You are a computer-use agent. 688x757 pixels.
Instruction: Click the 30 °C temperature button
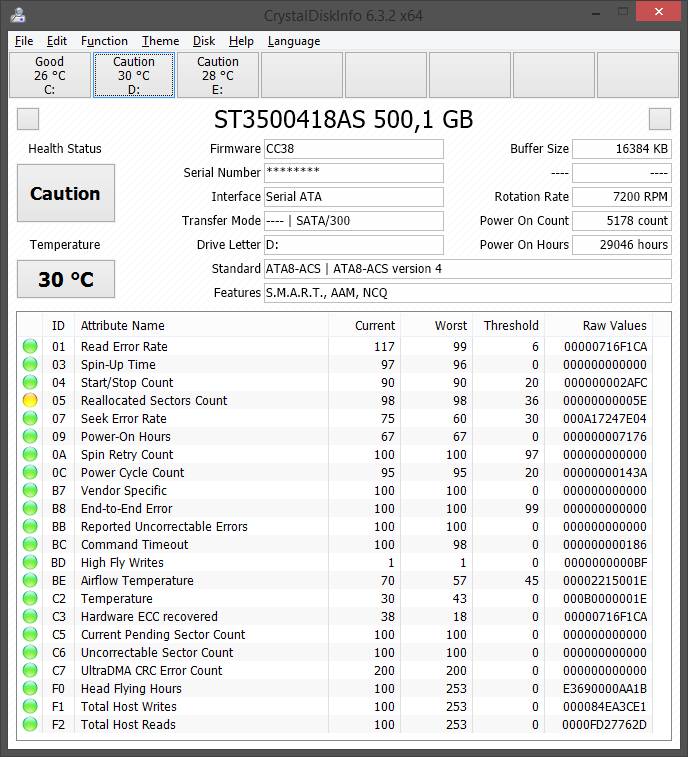66,279
